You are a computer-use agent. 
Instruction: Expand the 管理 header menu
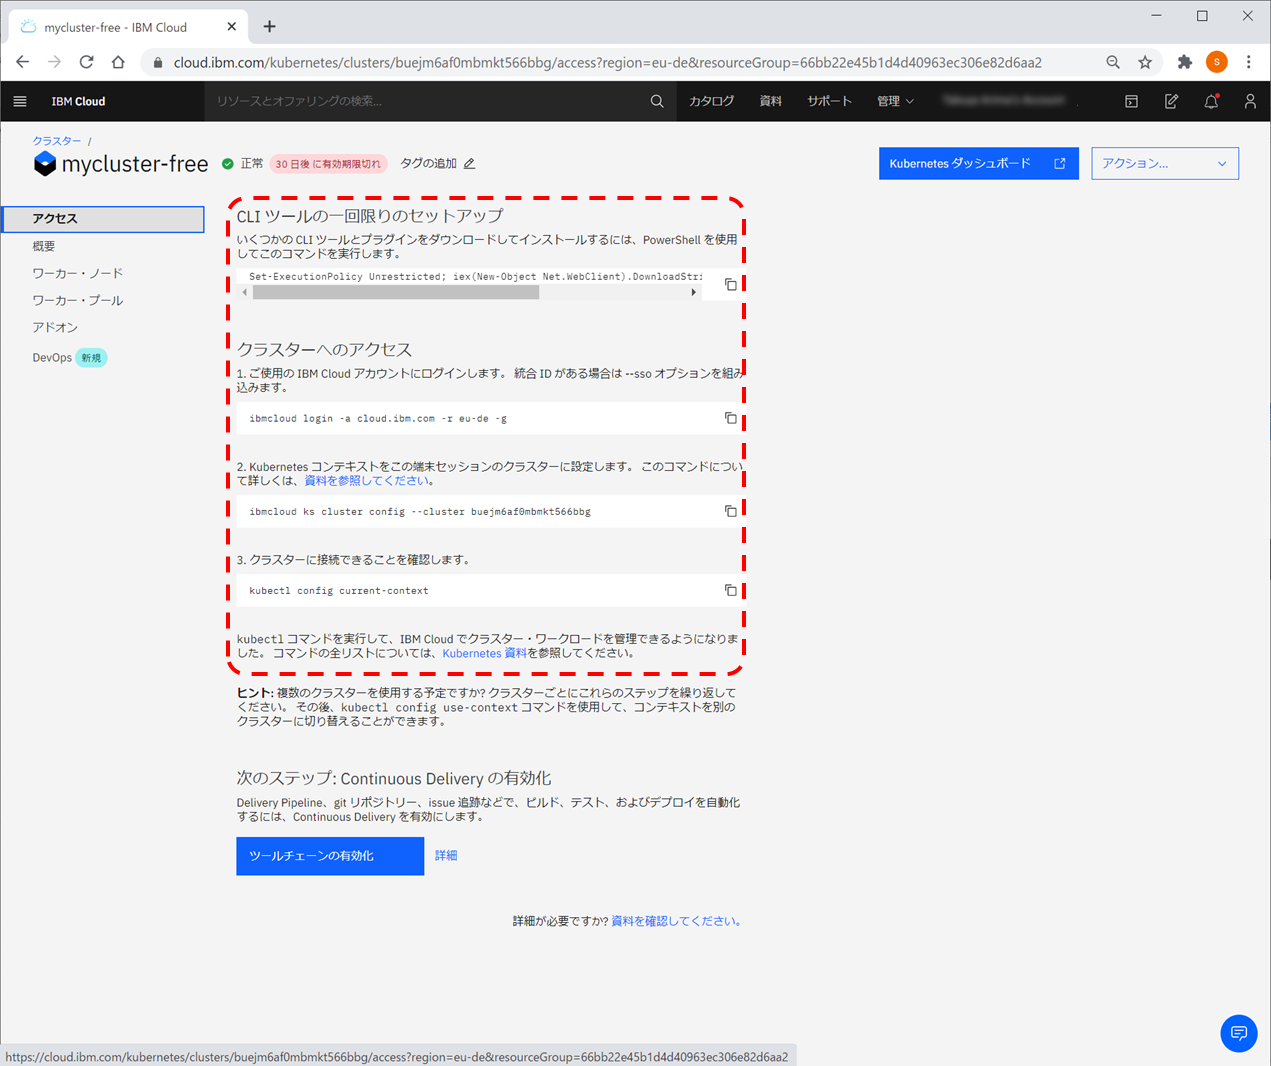[895, 101]
